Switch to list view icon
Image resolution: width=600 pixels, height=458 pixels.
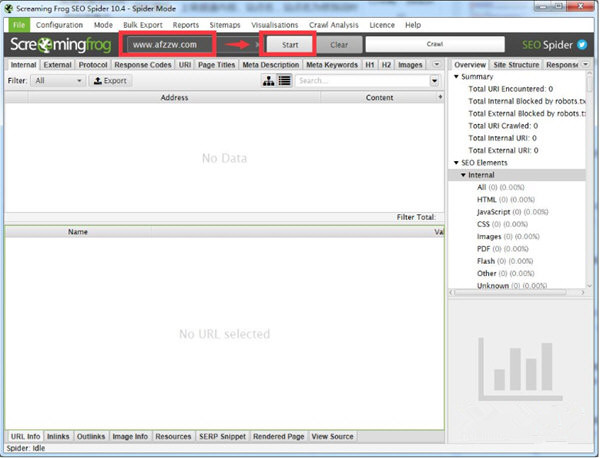284,80
